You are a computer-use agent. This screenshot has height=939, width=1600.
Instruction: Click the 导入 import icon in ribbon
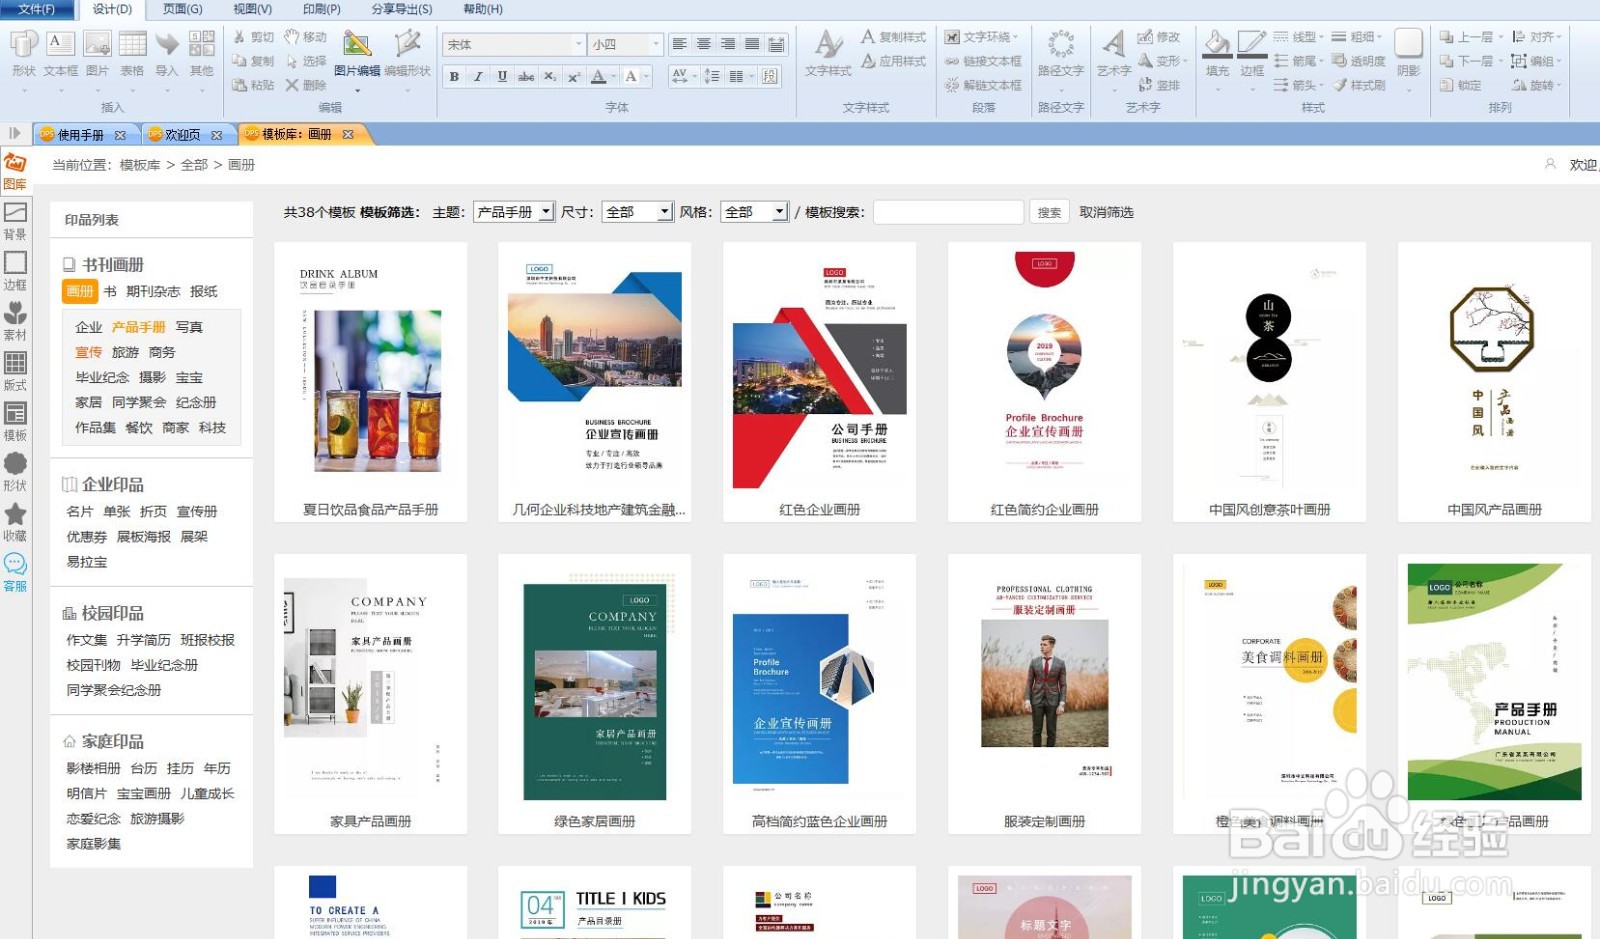(167, 54)
